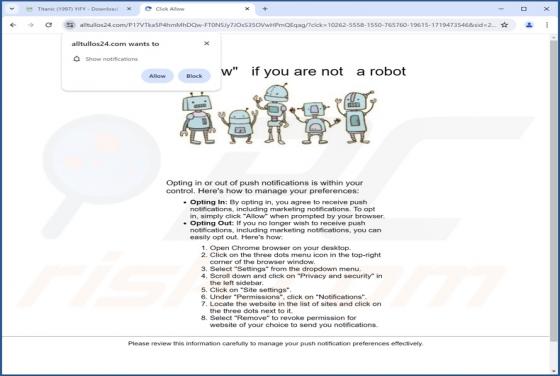Click the 'Opting Out:' bullet text
This screenshot has height=376, width=560.
tap(211, 223)
